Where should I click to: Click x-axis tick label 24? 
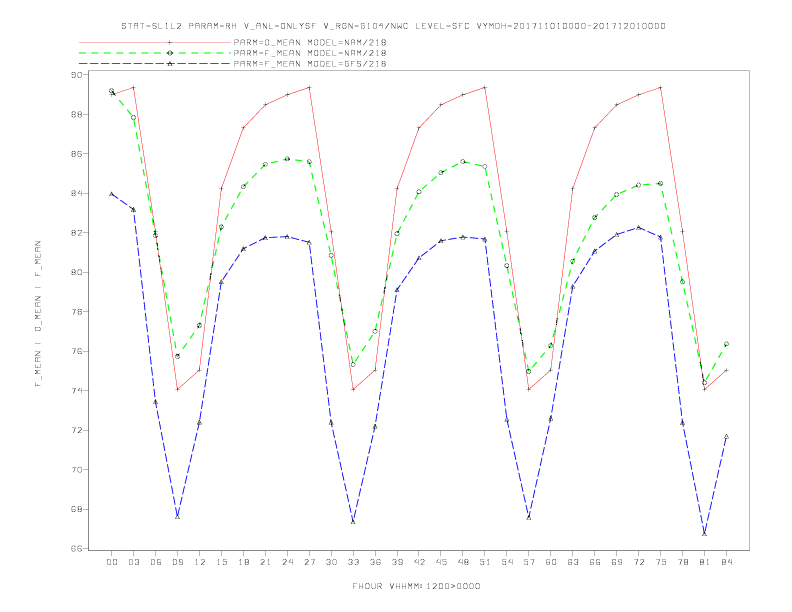(x=287, y=562)
